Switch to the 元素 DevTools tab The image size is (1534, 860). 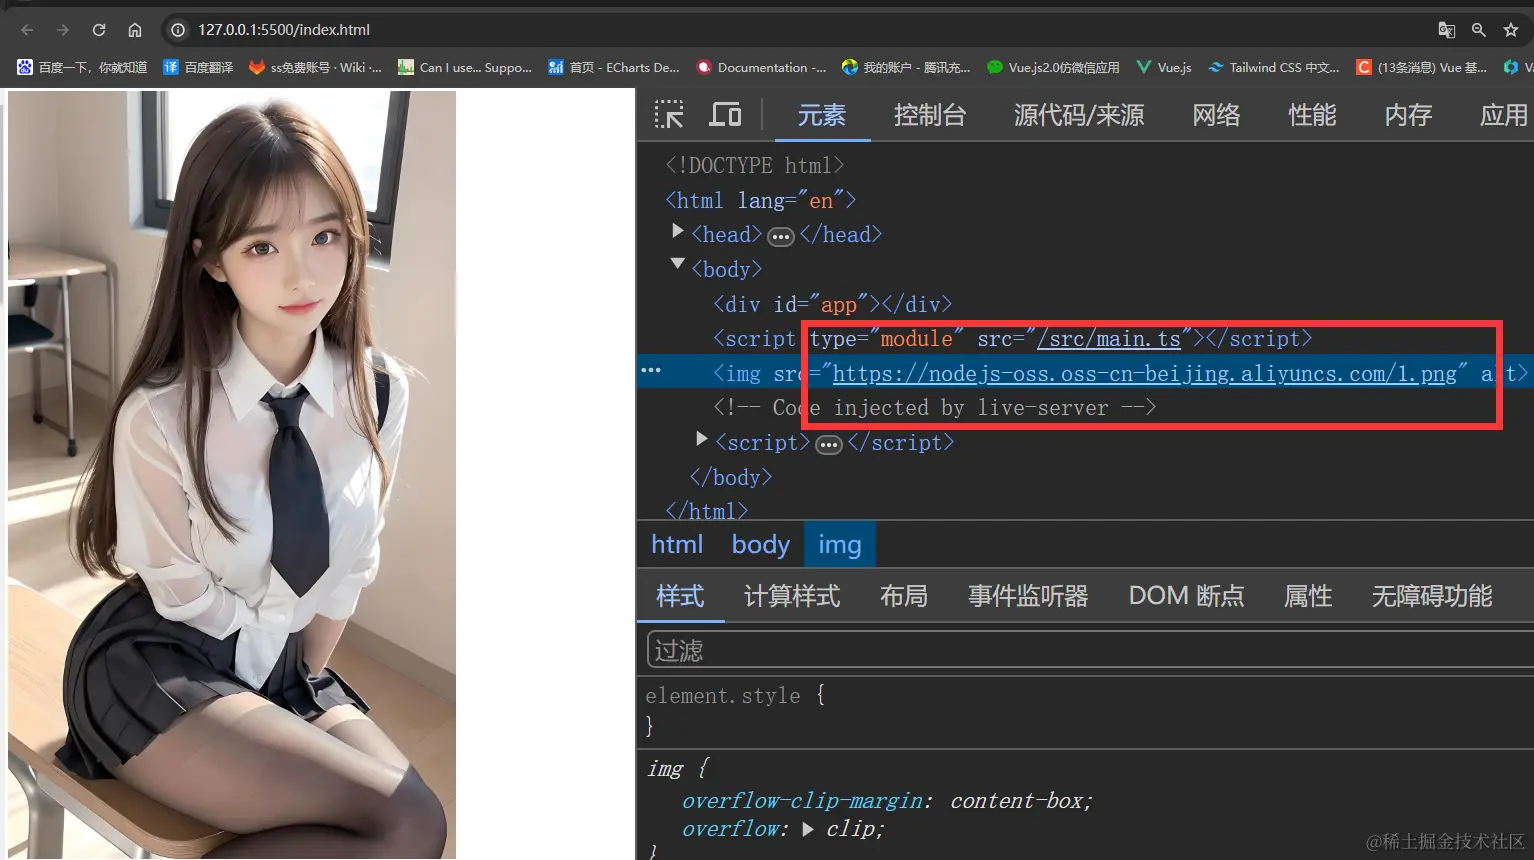coord(821,116)
